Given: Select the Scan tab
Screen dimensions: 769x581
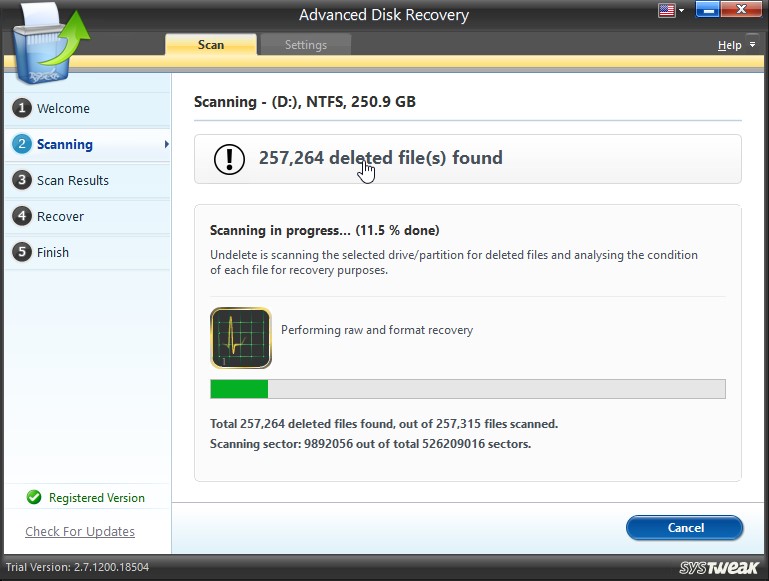Looking at the screenshot, I should [x=211, y=45].
